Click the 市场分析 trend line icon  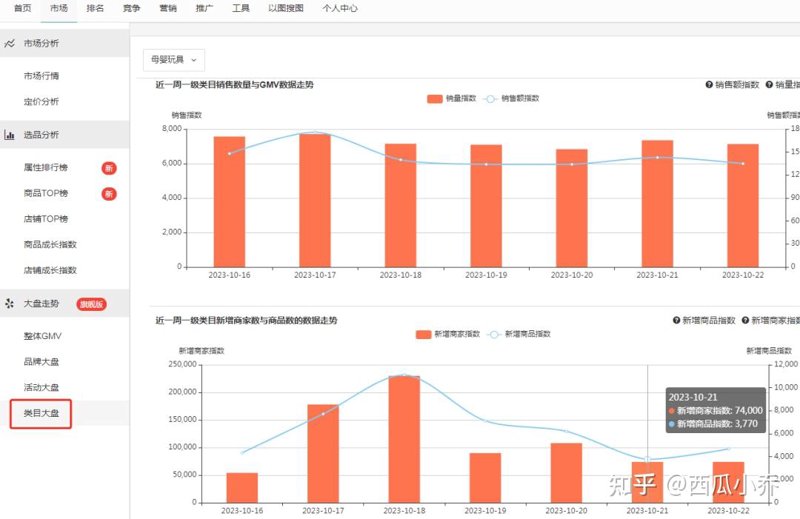click(9, 43)
